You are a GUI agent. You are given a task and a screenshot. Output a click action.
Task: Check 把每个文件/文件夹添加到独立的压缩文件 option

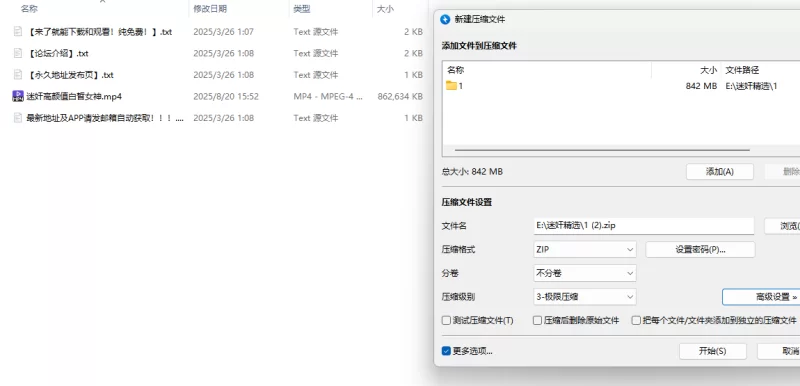[x=636, y=321]
